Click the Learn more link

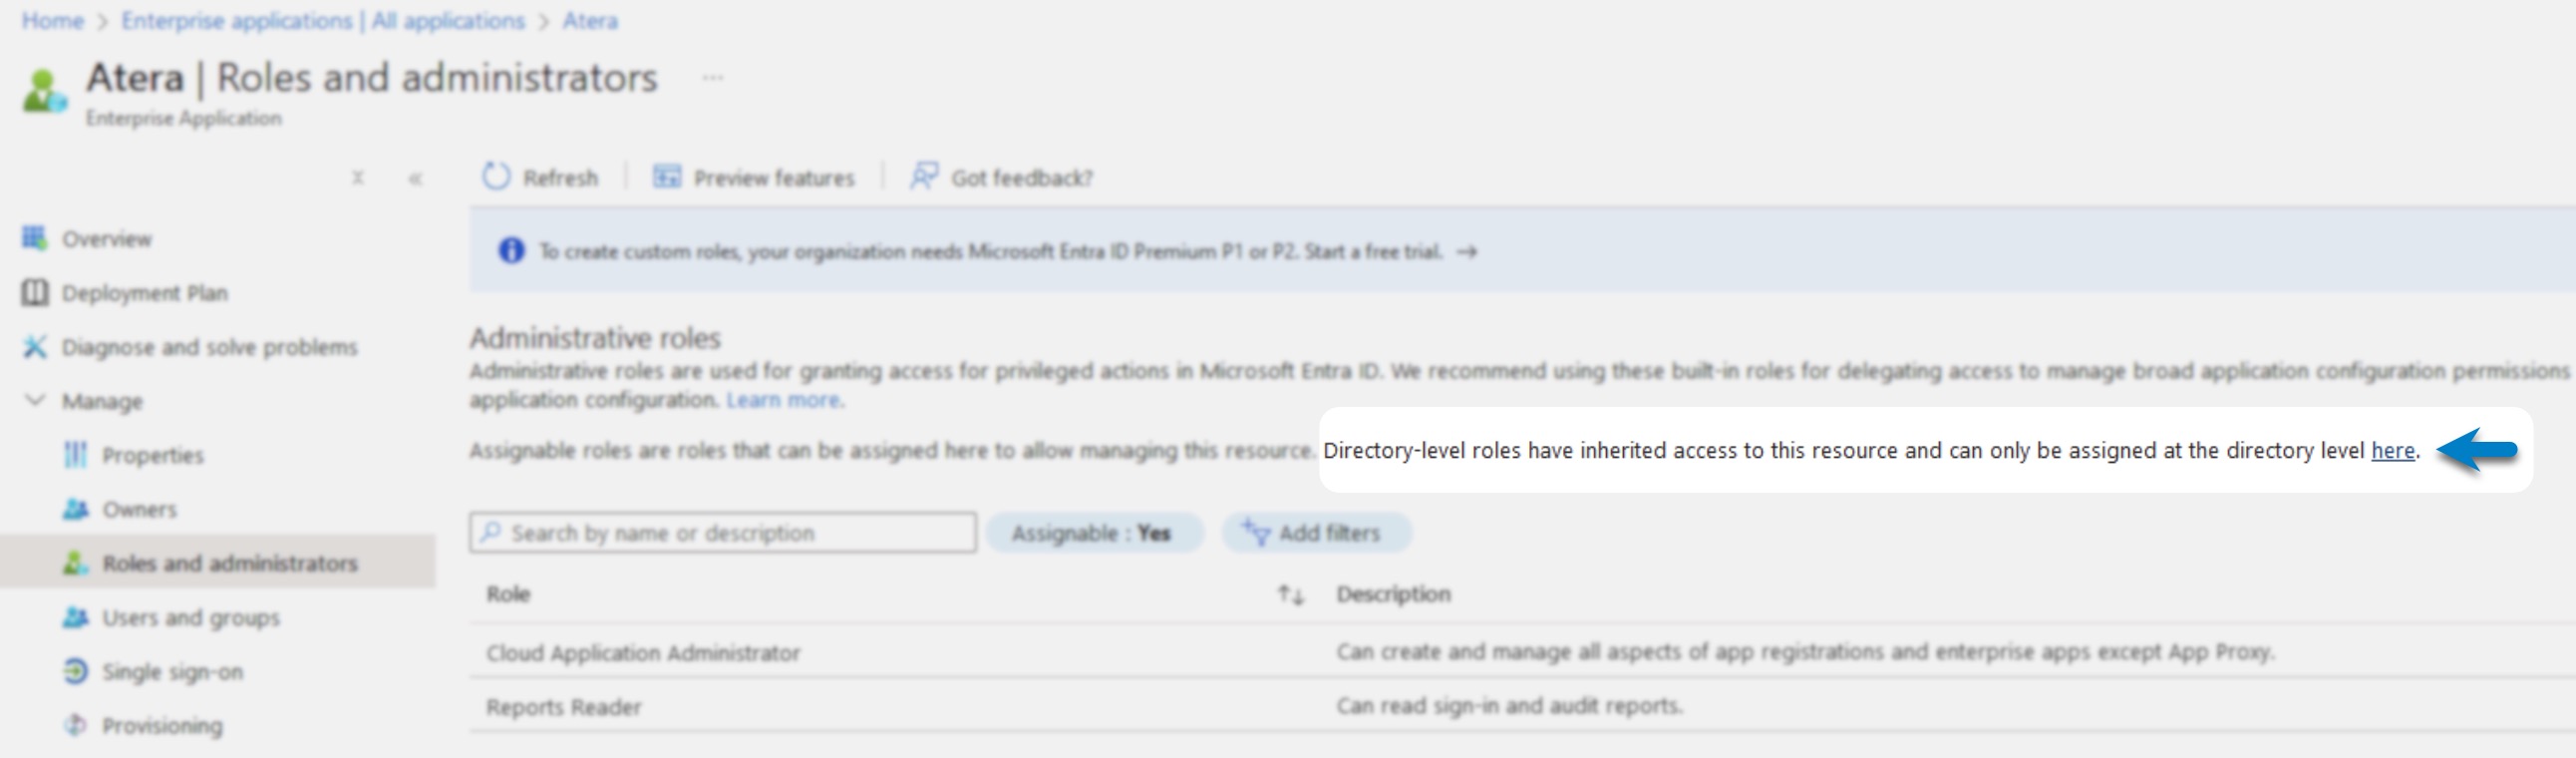pos(784,399)
